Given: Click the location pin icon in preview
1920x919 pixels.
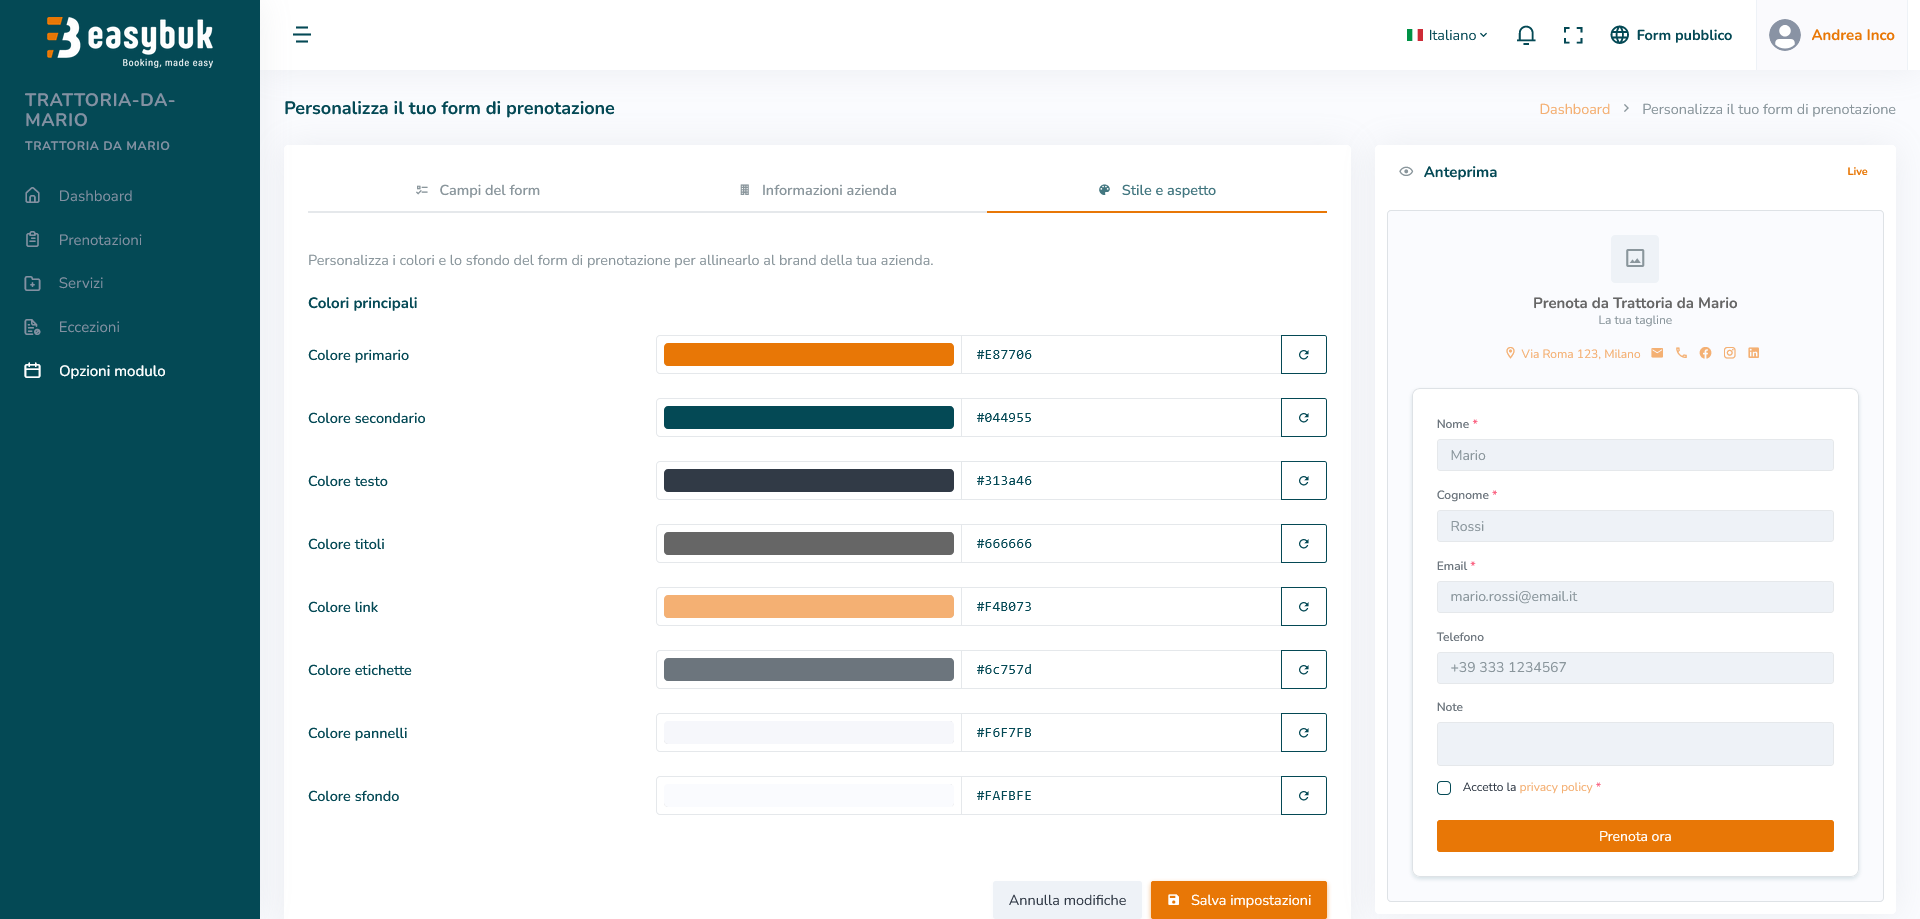Looking at the screenshot, I should coord(1510,353).
